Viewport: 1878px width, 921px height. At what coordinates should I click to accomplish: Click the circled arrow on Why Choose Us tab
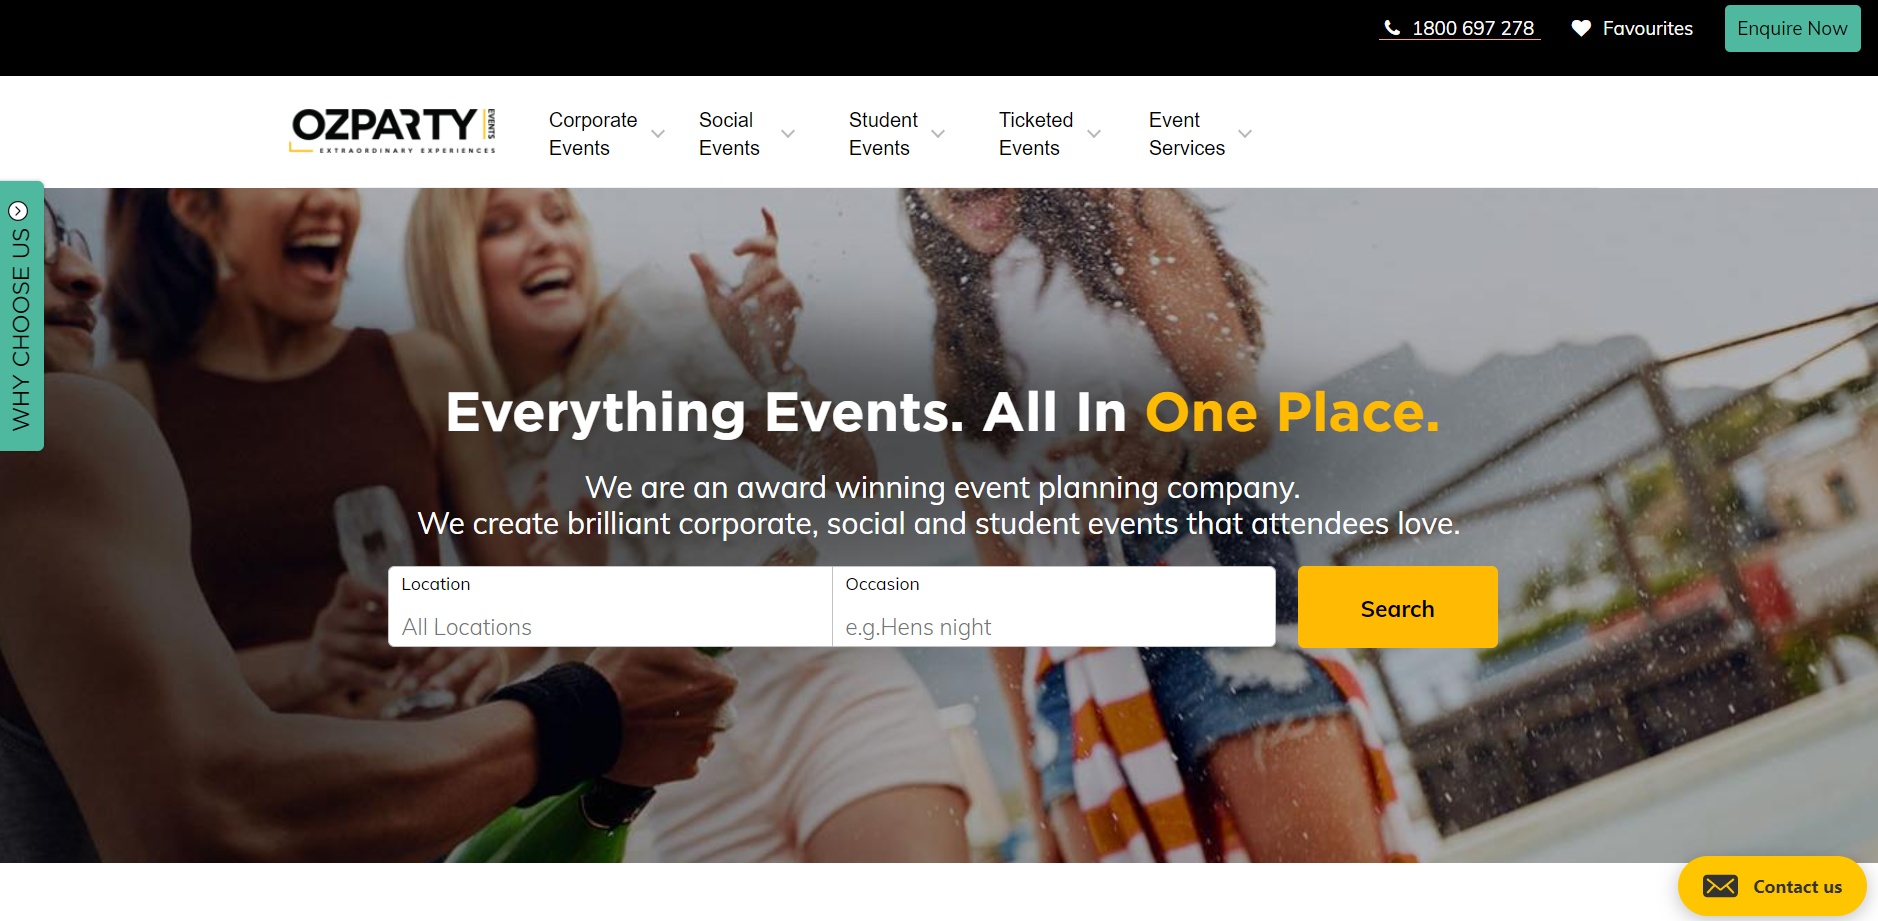[18, 211]
